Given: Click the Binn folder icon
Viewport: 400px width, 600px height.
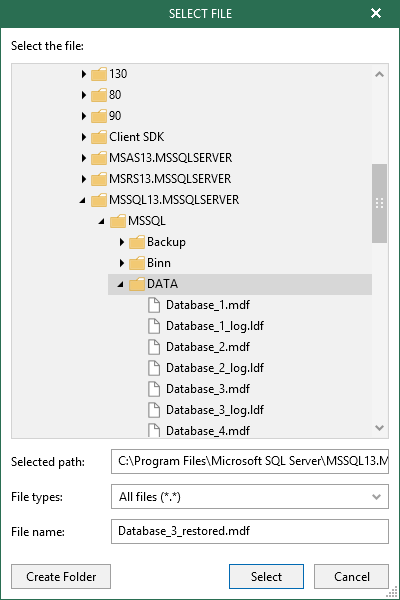Looking at the screenshot, I should [x=137, y=263].
